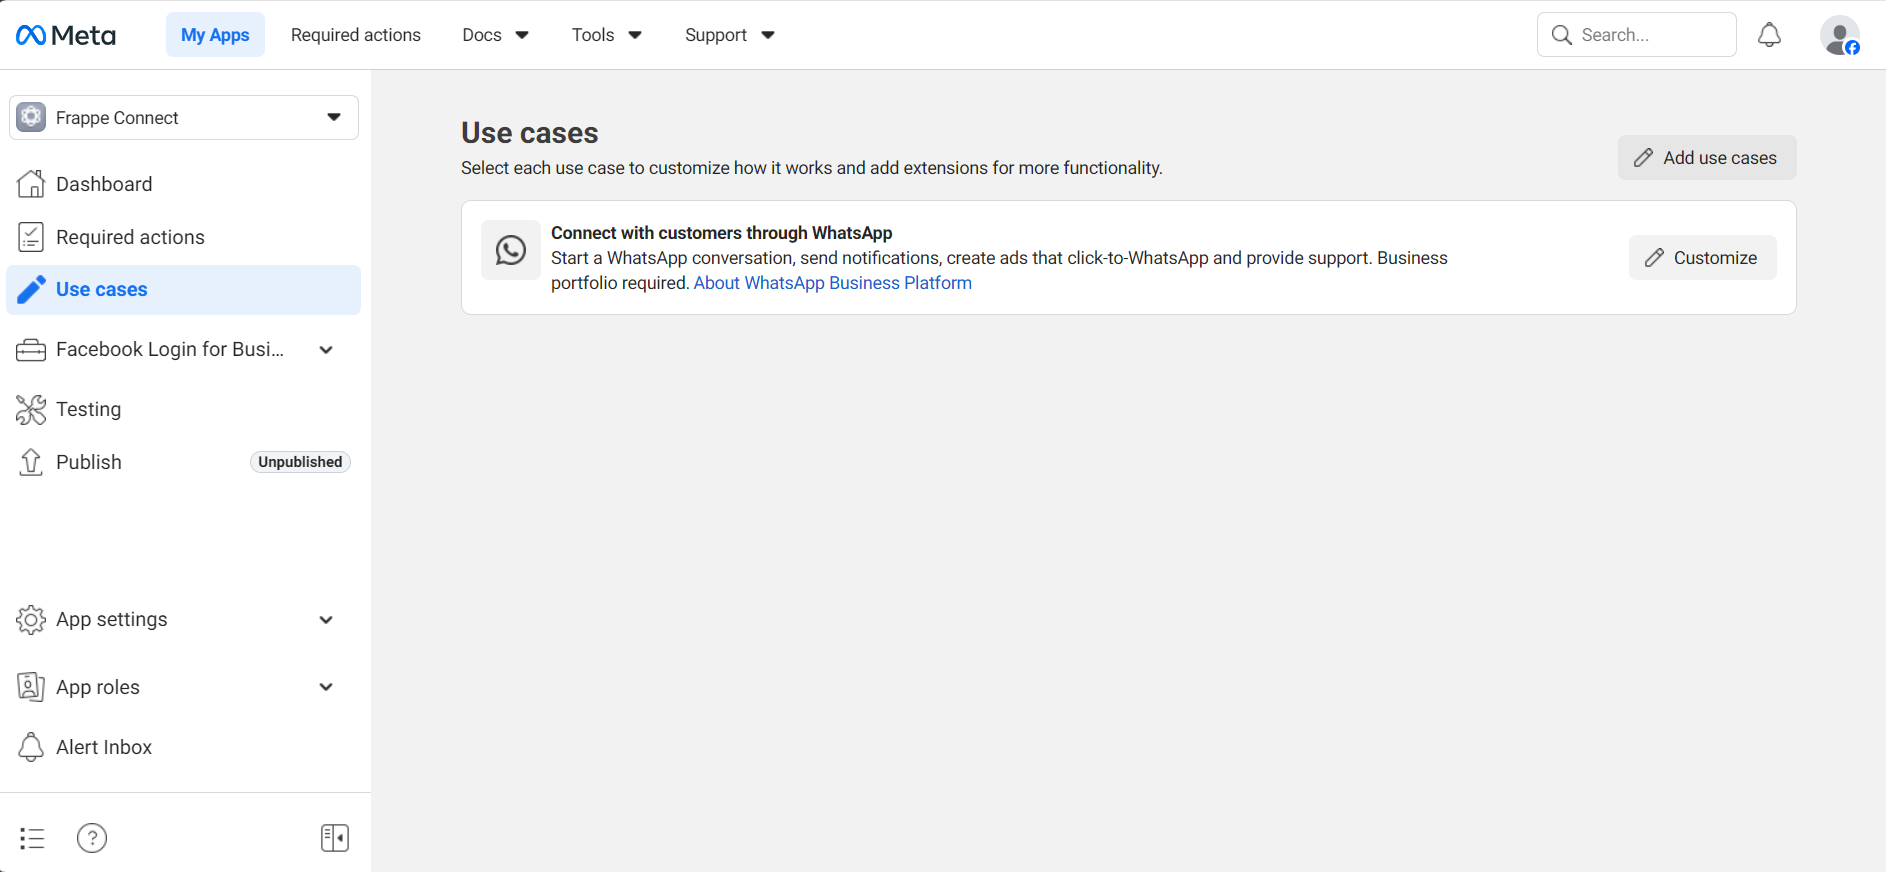Click the Add use cases button
This screenshot has width=1886, height=872.
[1706, 158]
